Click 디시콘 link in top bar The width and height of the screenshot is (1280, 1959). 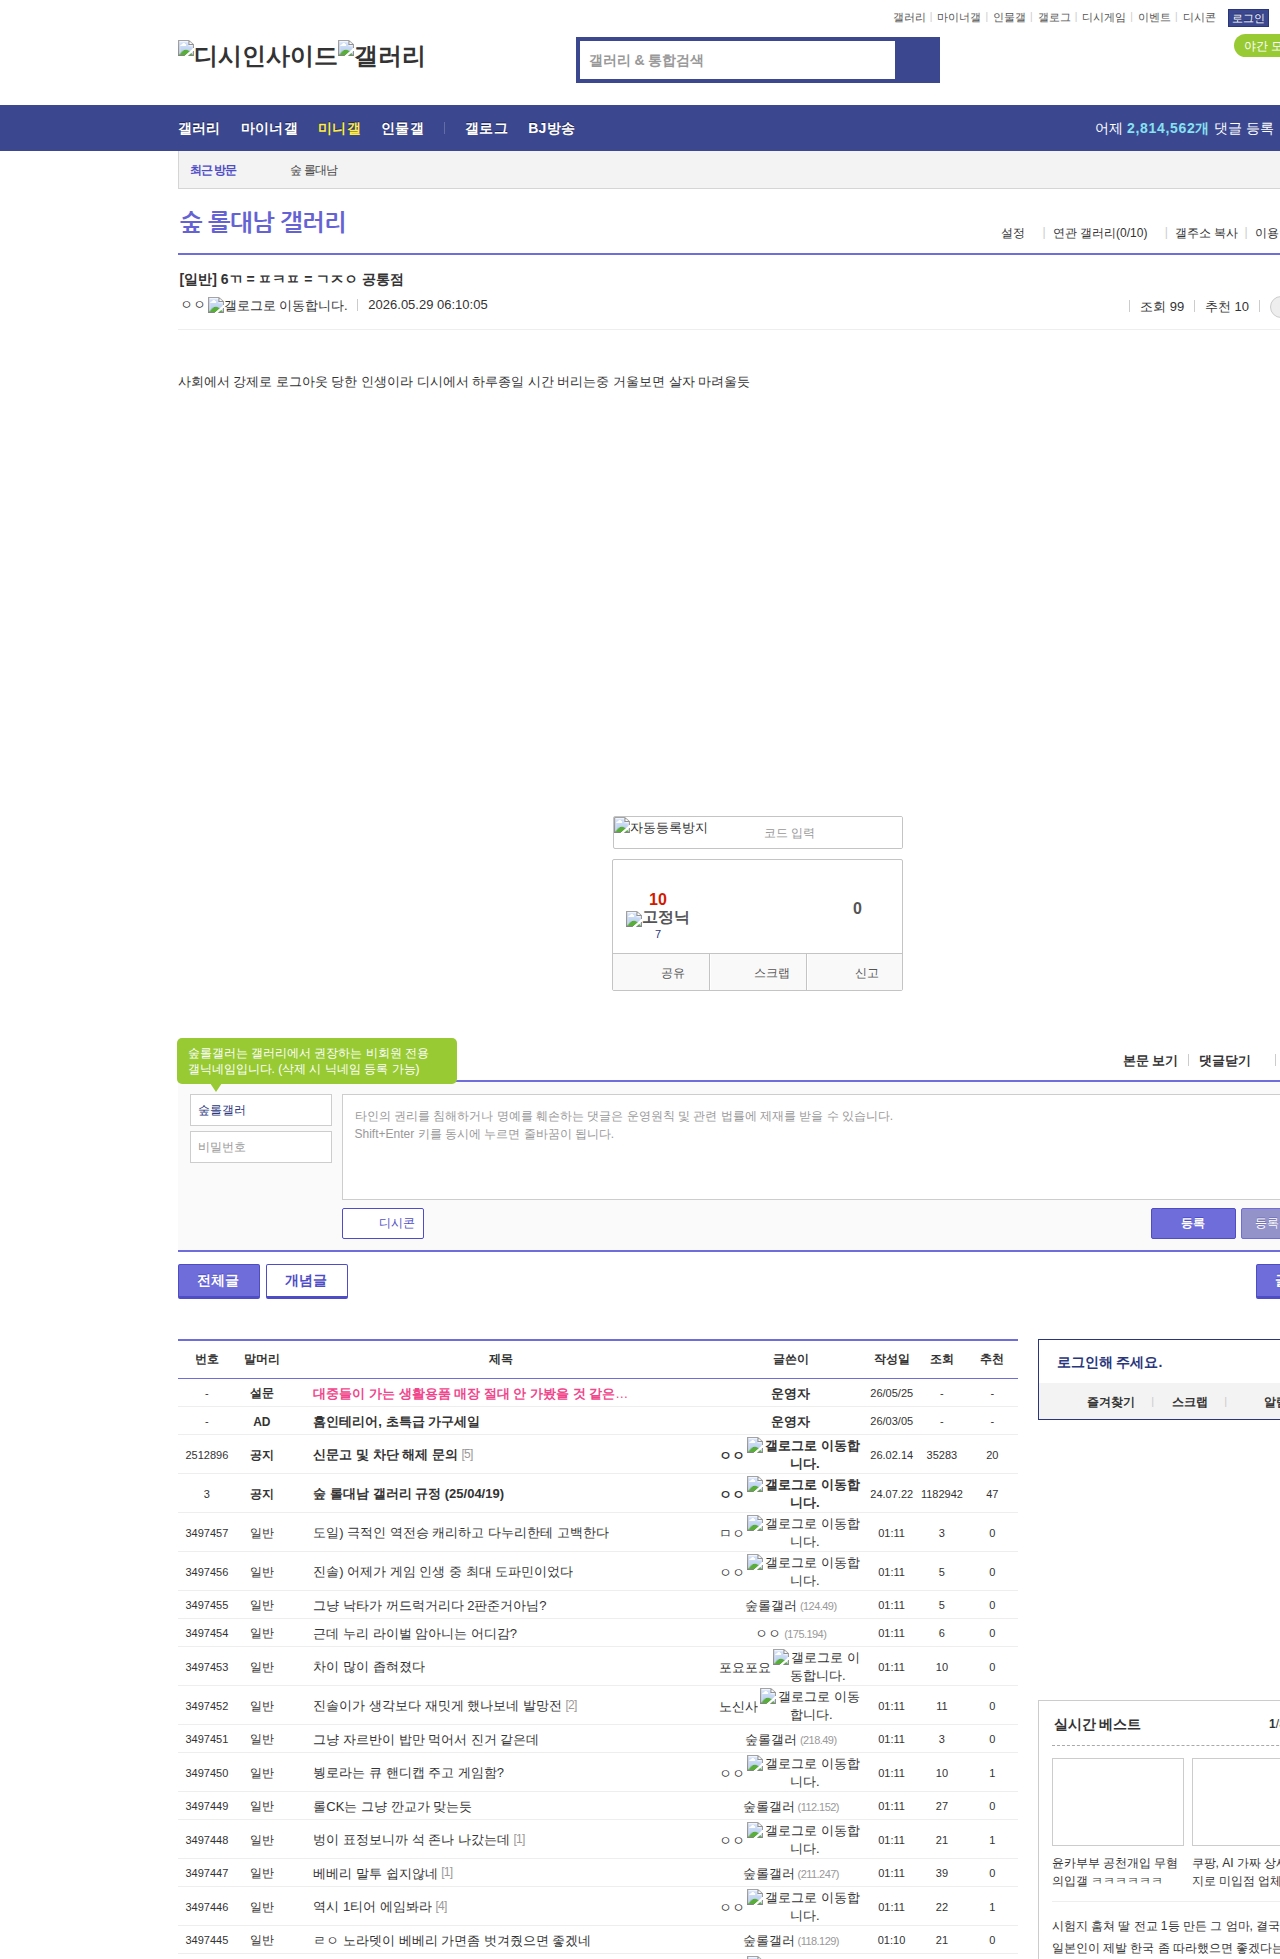1199,18
